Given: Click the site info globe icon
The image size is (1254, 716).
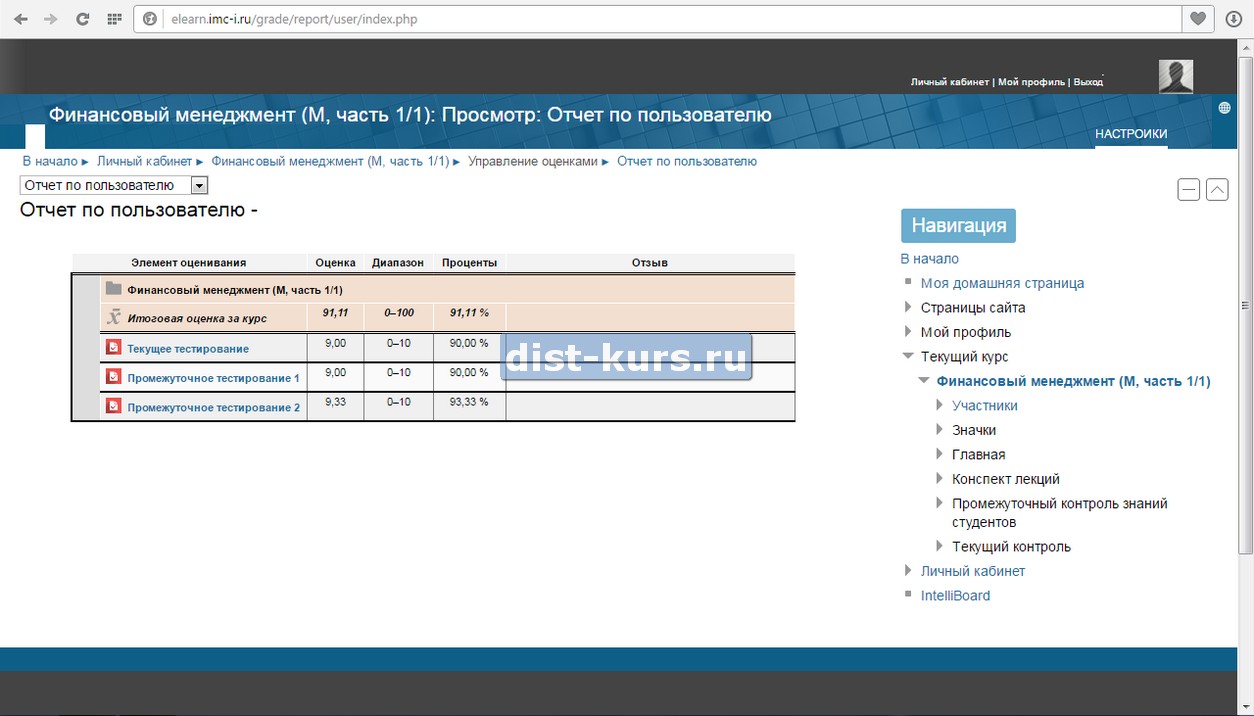Looking at the screenshot, I should point(150,19).
